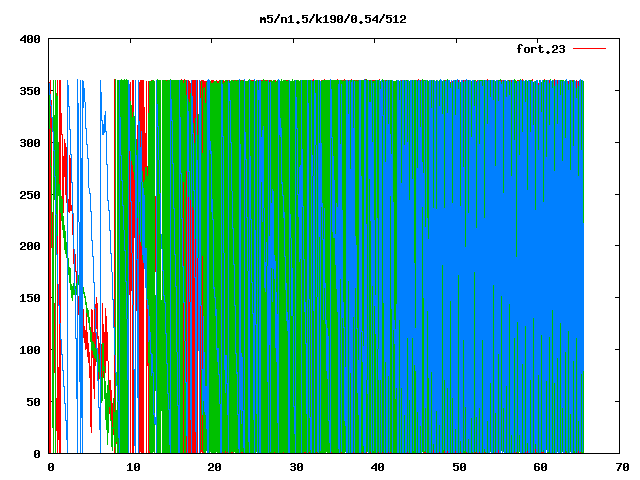Click x-axis label 60

click(x=540, y=467)
